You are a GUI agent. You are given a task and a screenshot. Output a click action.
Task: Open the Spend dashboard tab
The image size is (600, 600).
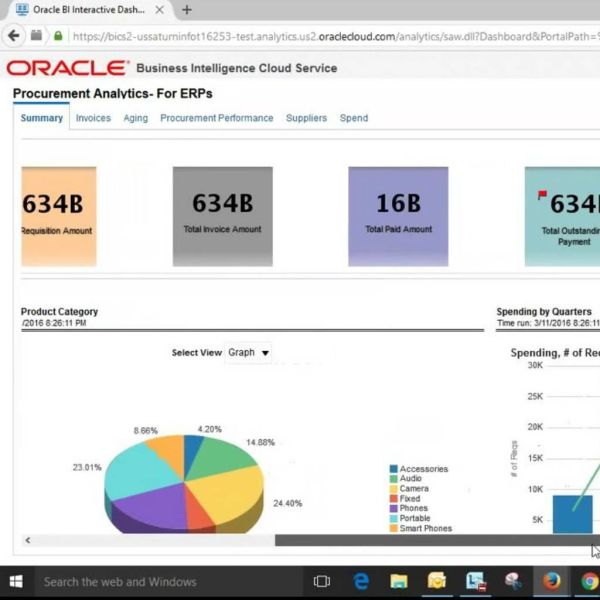tap(354, 118)
